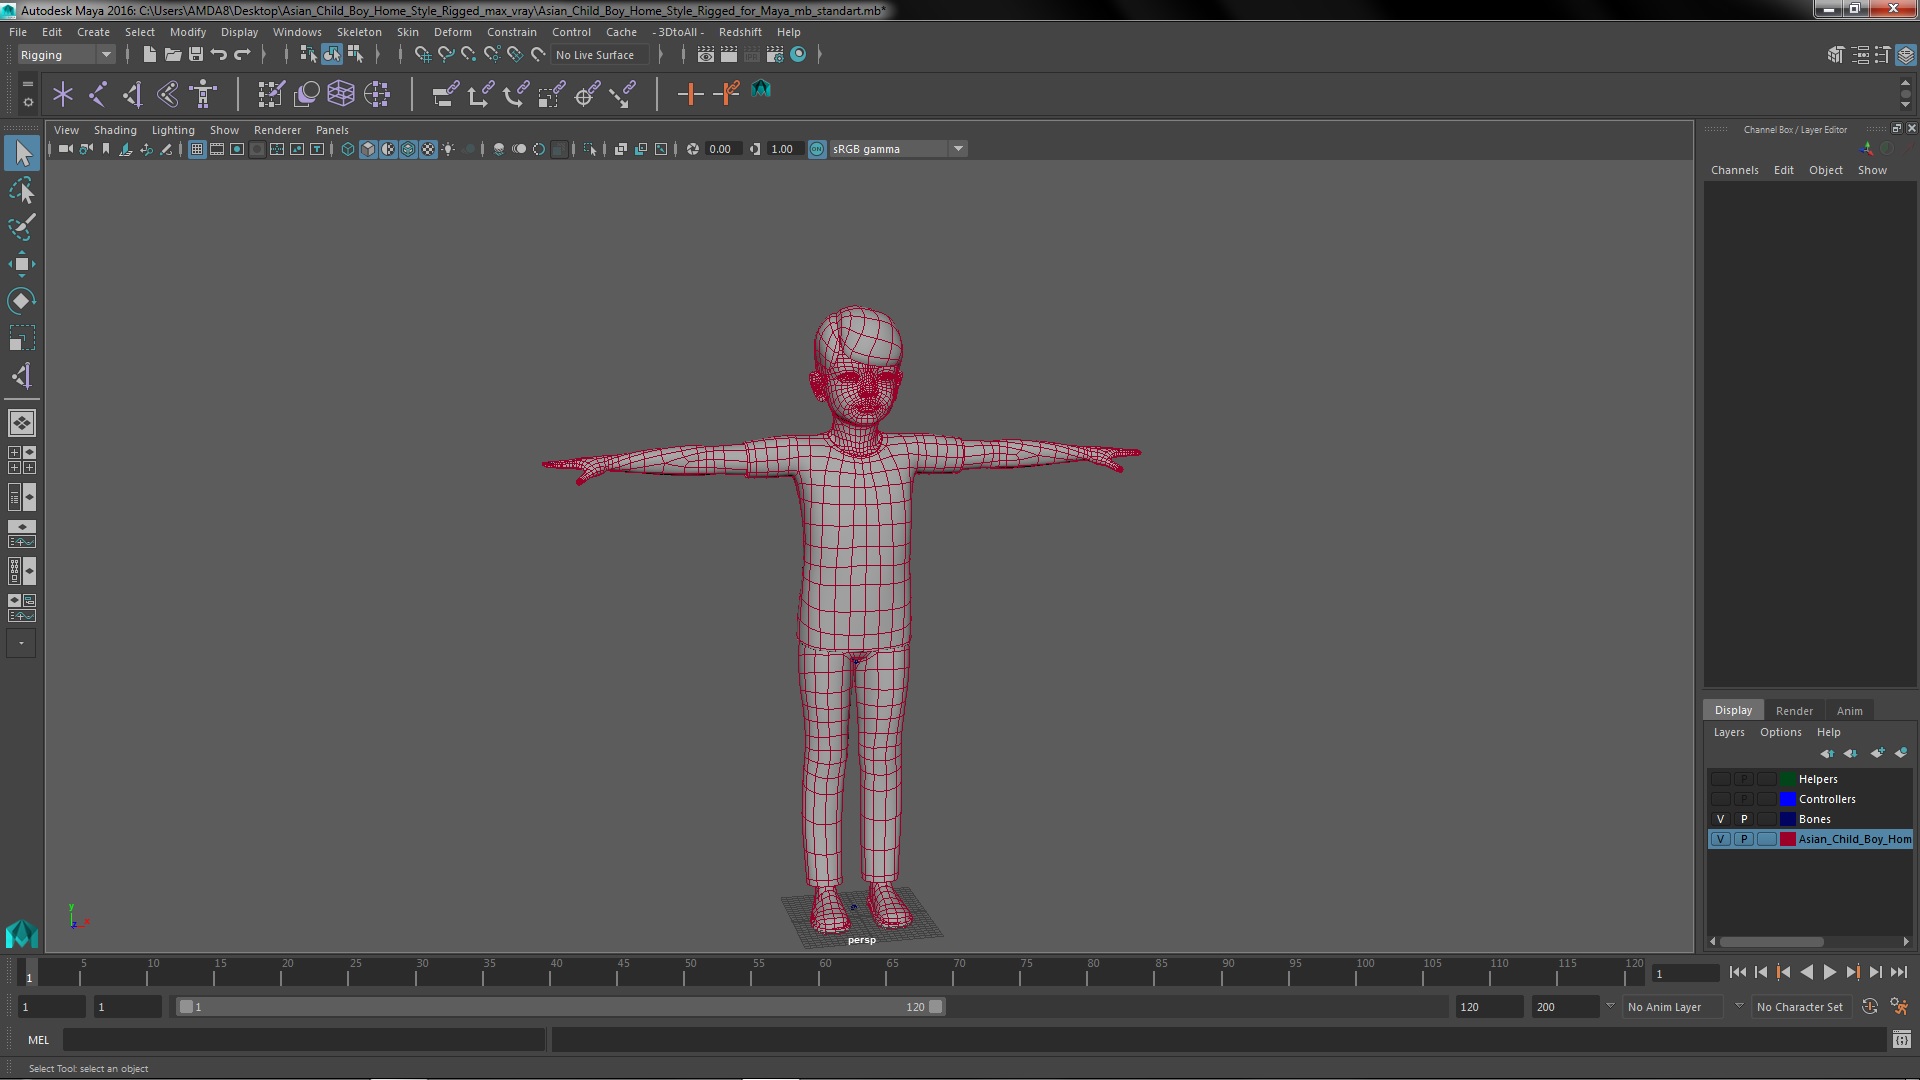This screenshot has width=1920, height=1080.
Task: Save the current scene icon
Action: 196,55
